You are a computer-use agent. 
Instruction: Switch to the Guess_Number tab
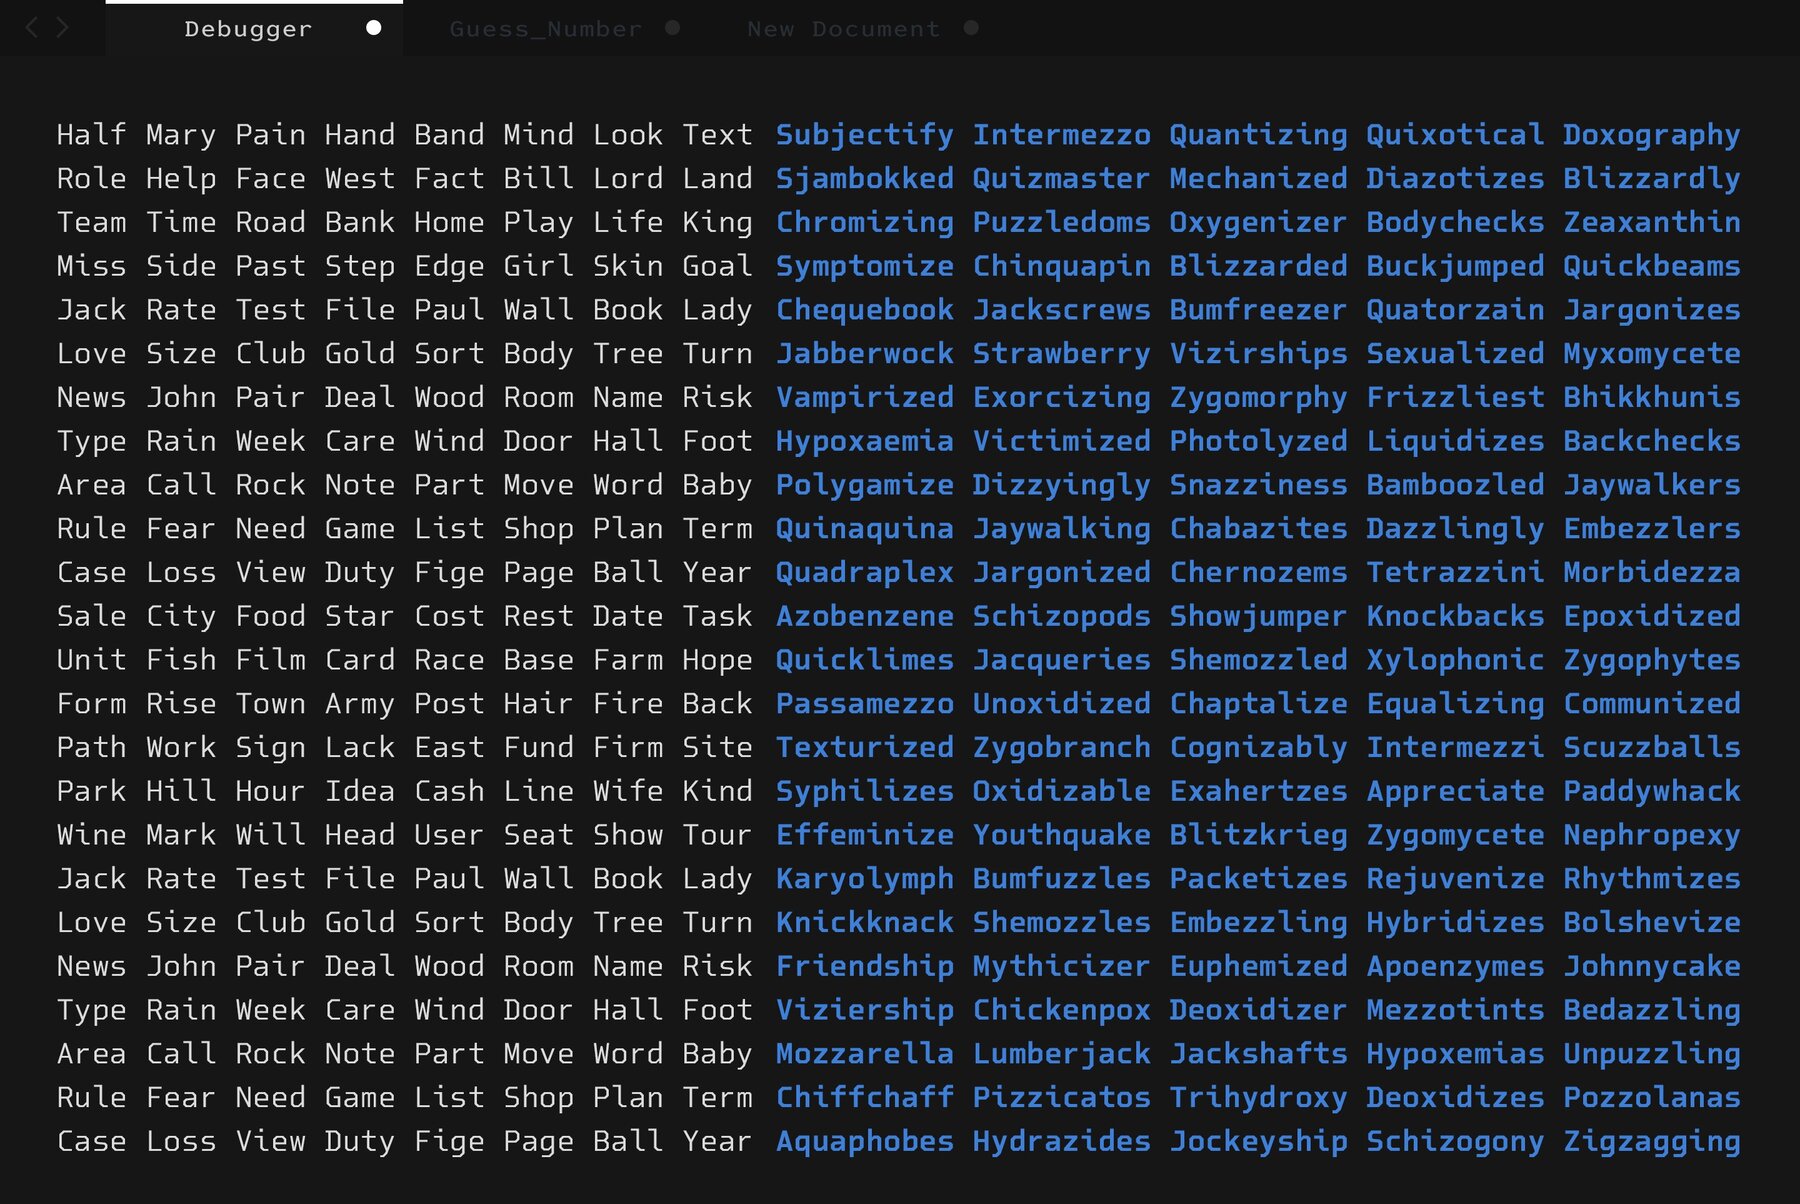coord(545,28)
